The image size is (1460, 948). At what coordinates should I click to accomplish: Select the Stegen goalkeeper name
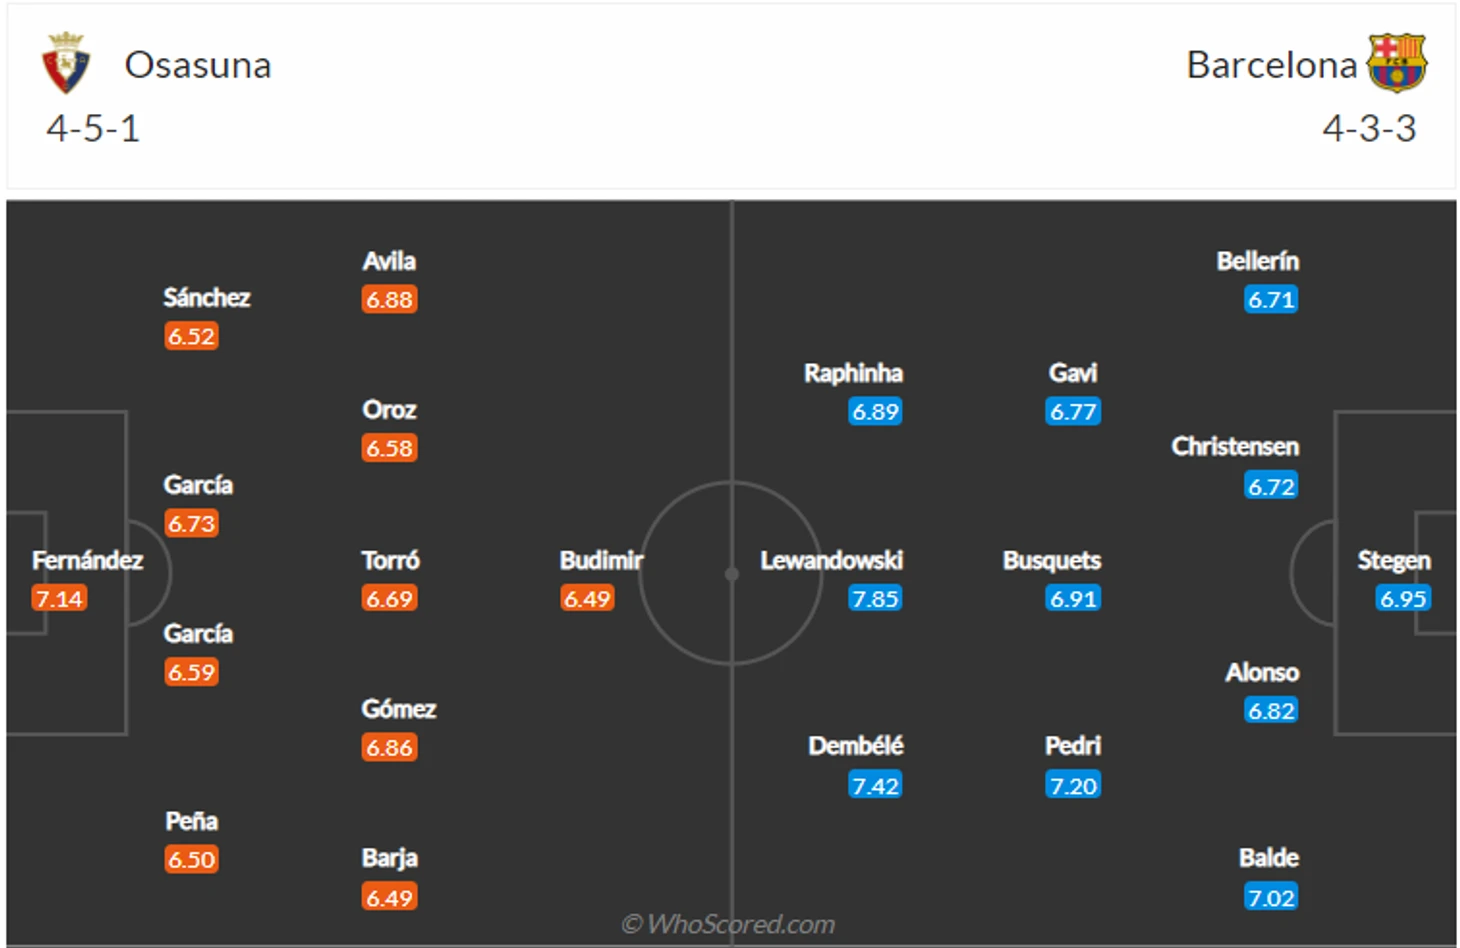pos(1394,560)
